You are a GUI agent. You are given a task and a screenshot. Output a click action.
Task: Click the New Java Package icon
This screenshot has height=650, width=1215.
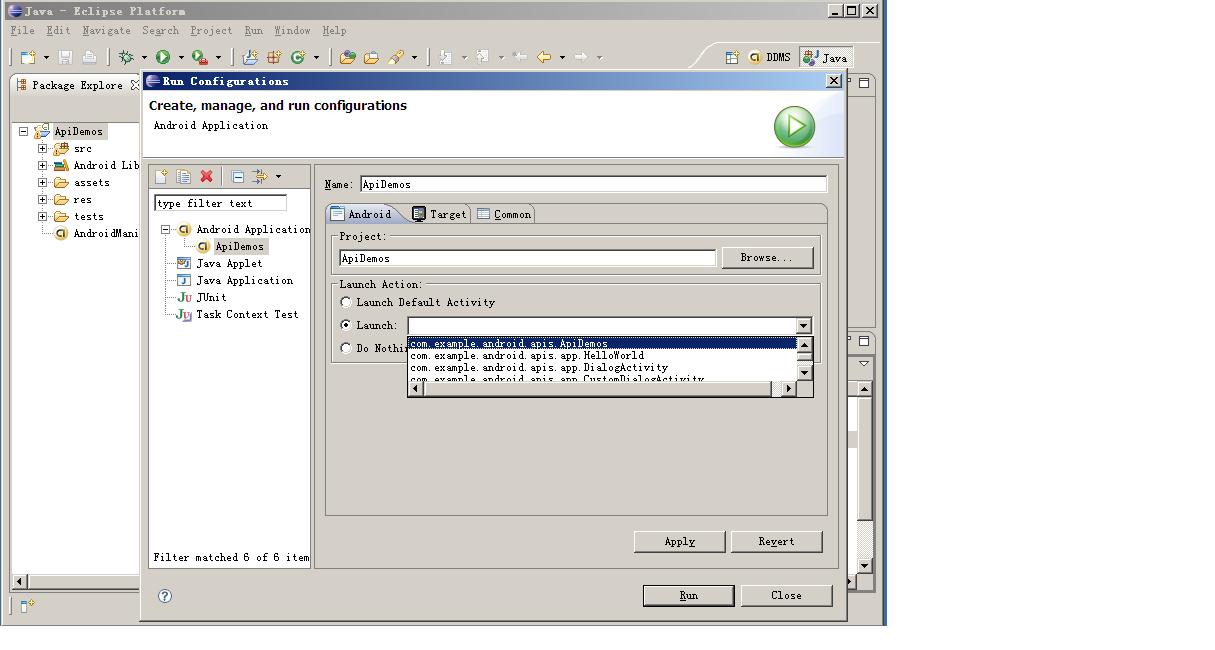[x=273, y=58]
